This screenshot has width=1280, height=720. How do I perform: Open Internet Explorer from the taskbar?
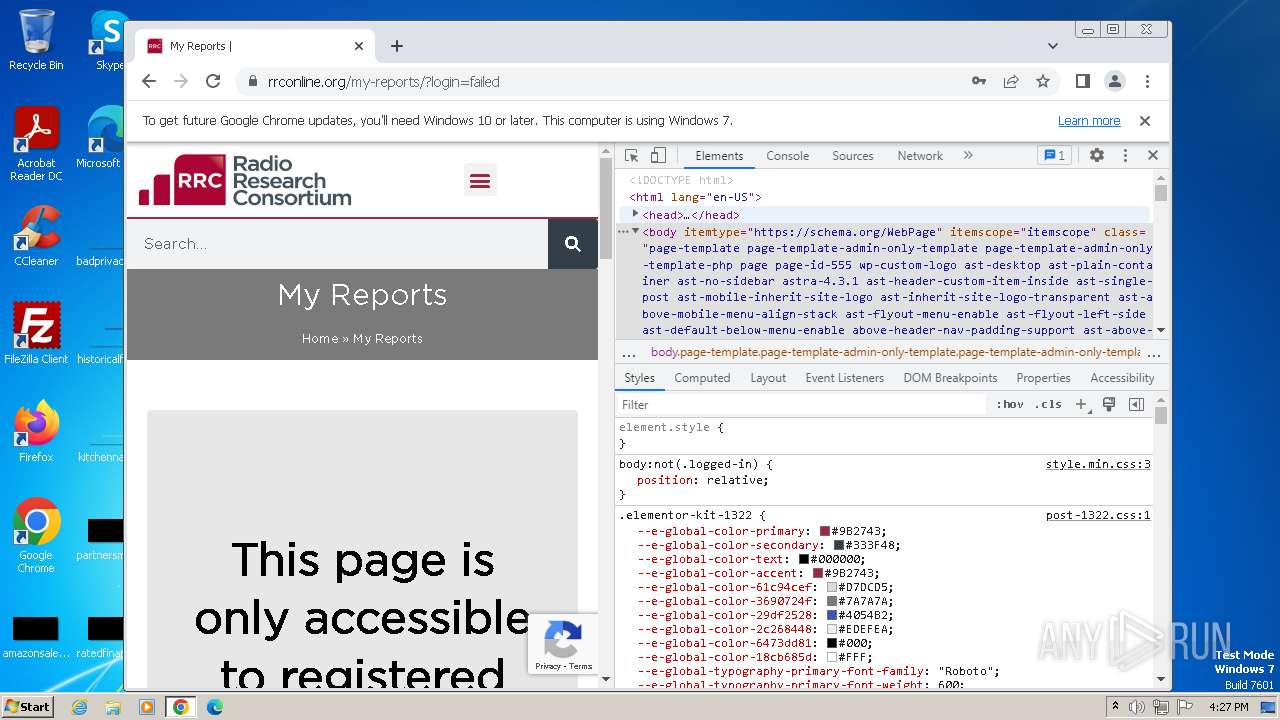pyautogui.click(x=79, y=707)
